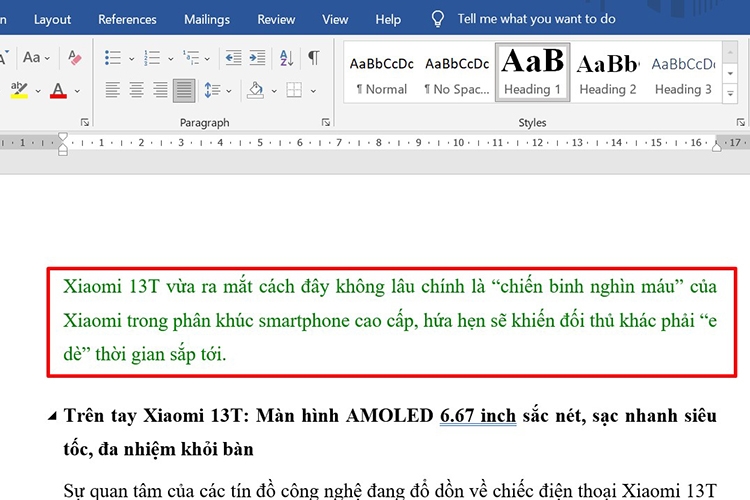Click the Tell me lightbulb icon

point(437,19)
